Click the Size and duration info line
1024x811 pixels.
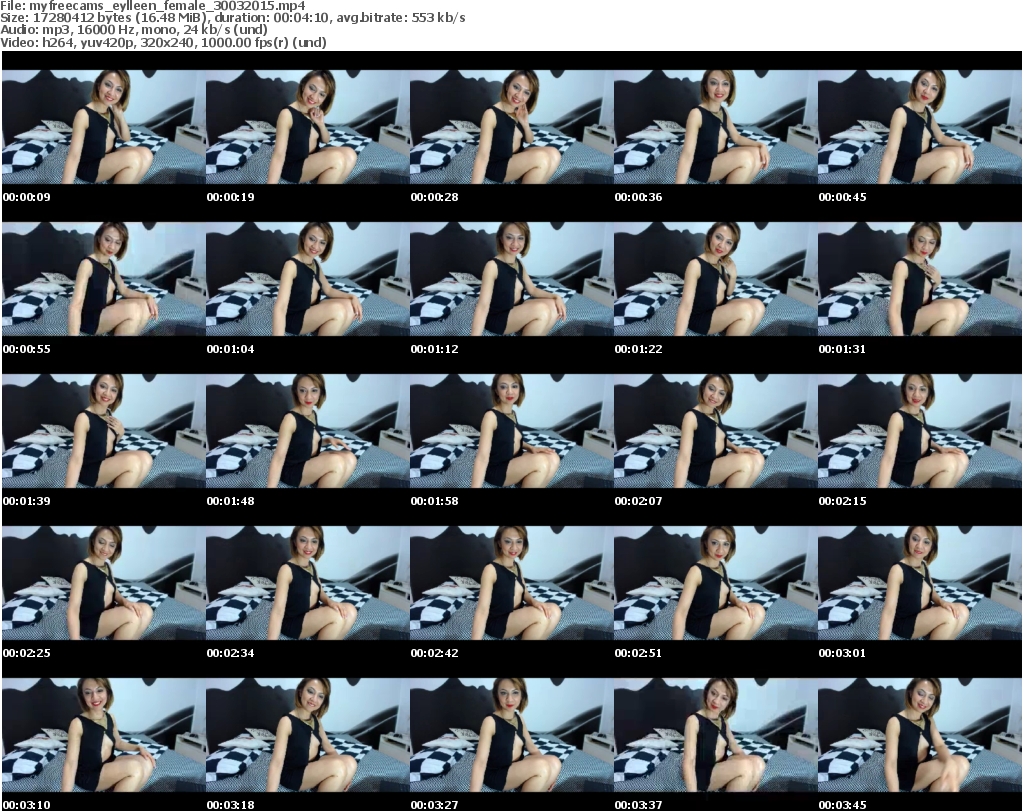(x=232, y=18)
